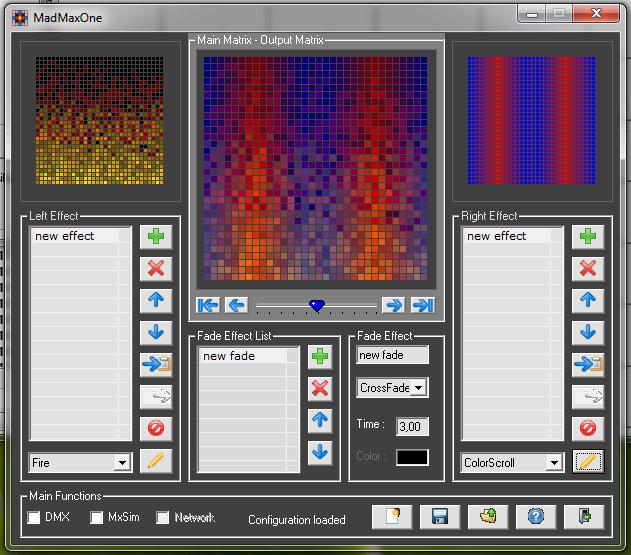The height and width of the screenshot is (555, 631).
Task: Delete the selected right effect with red X
Action: 587,268
